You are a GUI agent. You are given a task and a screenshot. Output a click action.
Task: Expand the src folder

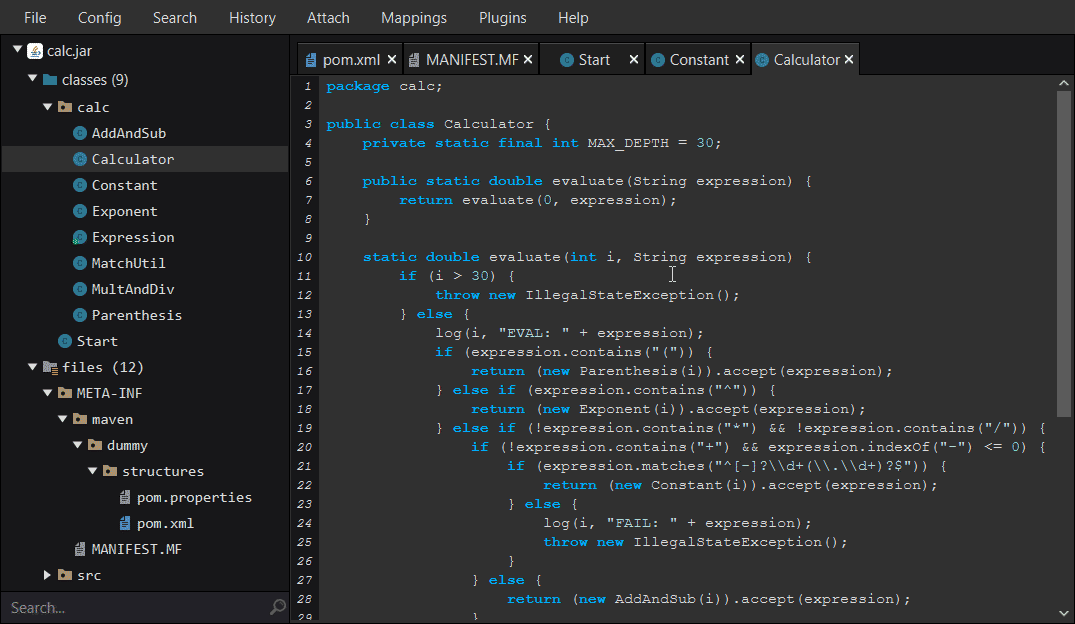tap(47, 575)
